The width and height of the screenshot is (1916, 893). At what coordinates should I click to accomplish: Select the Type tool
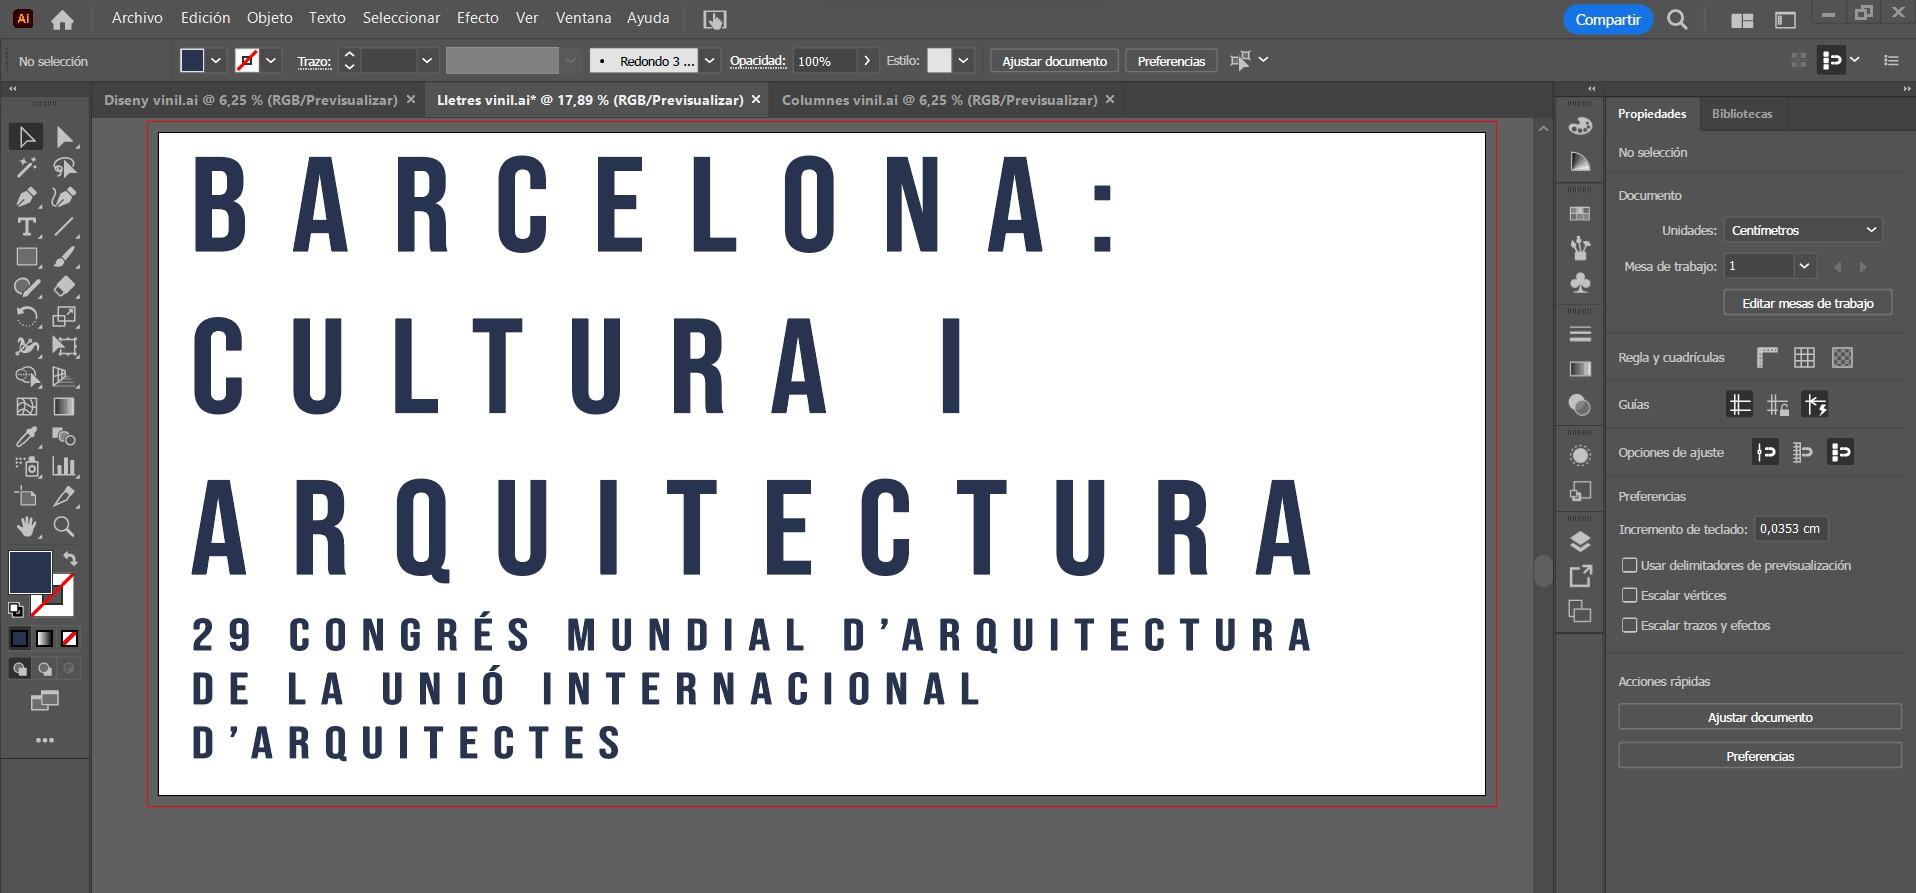pyautogui.click(x=26, y=227)
